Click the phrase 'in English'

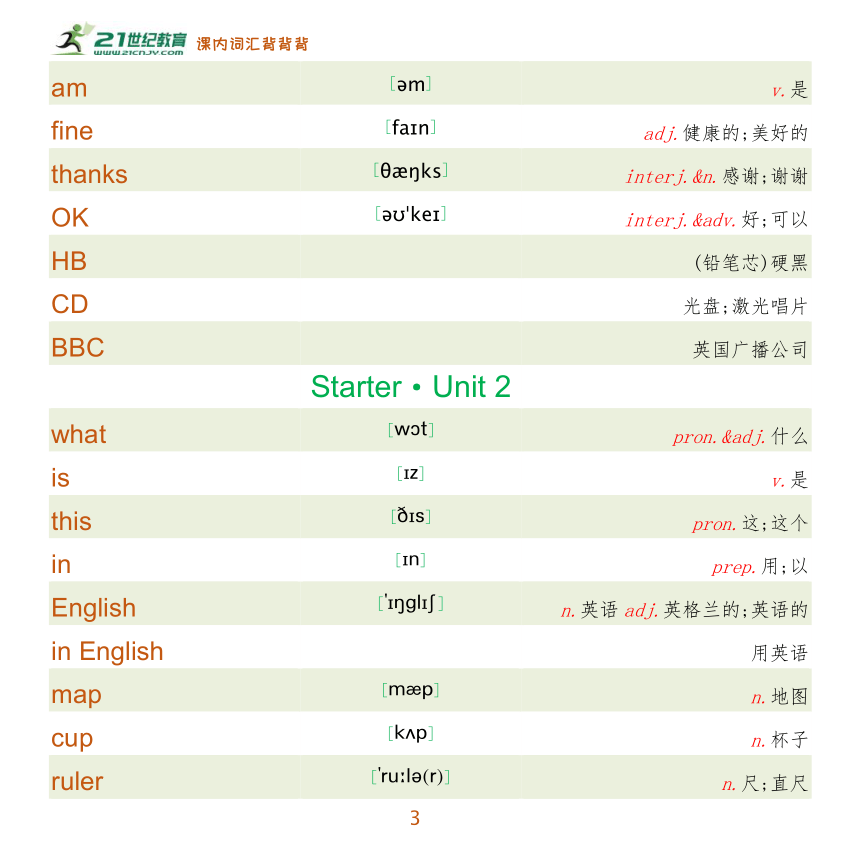108,652
